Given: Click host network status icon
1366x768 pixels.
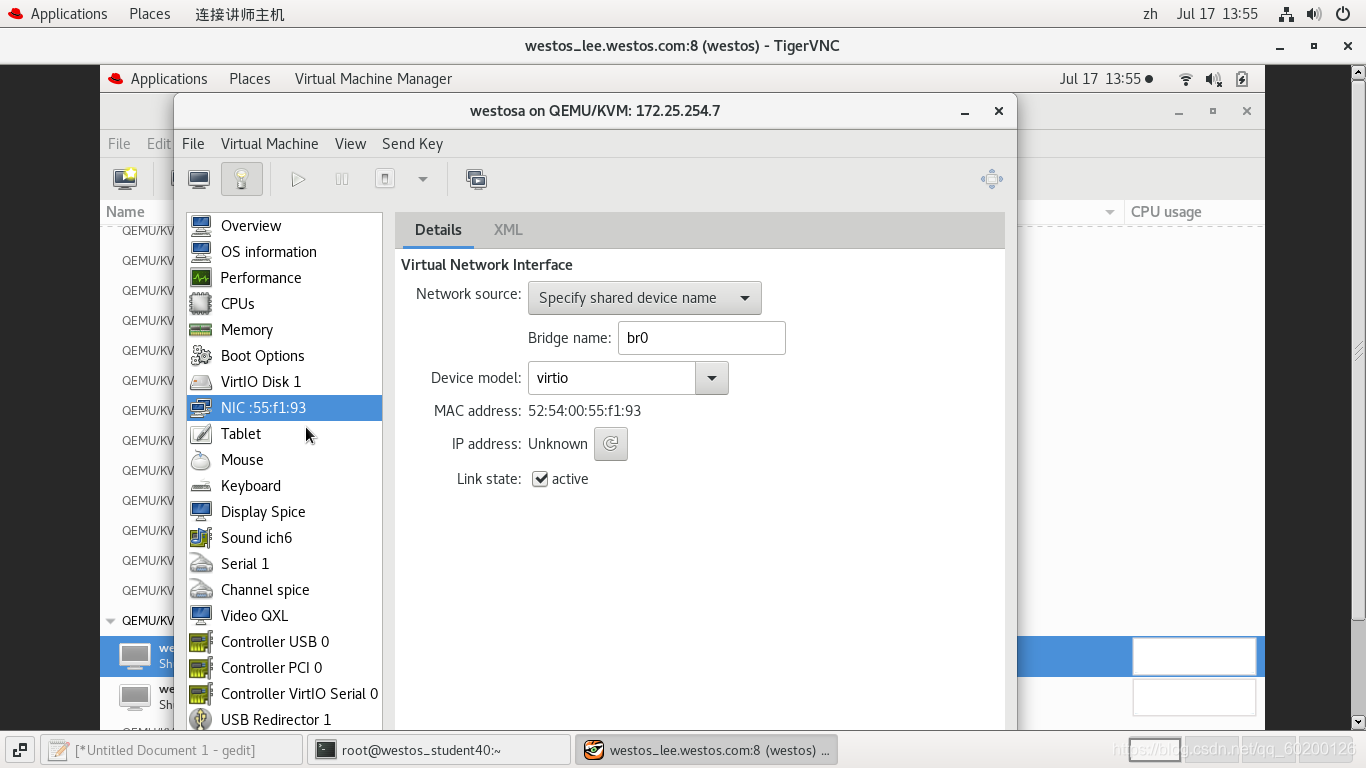Looking at the screenshot, I should tap(1286, 14).
